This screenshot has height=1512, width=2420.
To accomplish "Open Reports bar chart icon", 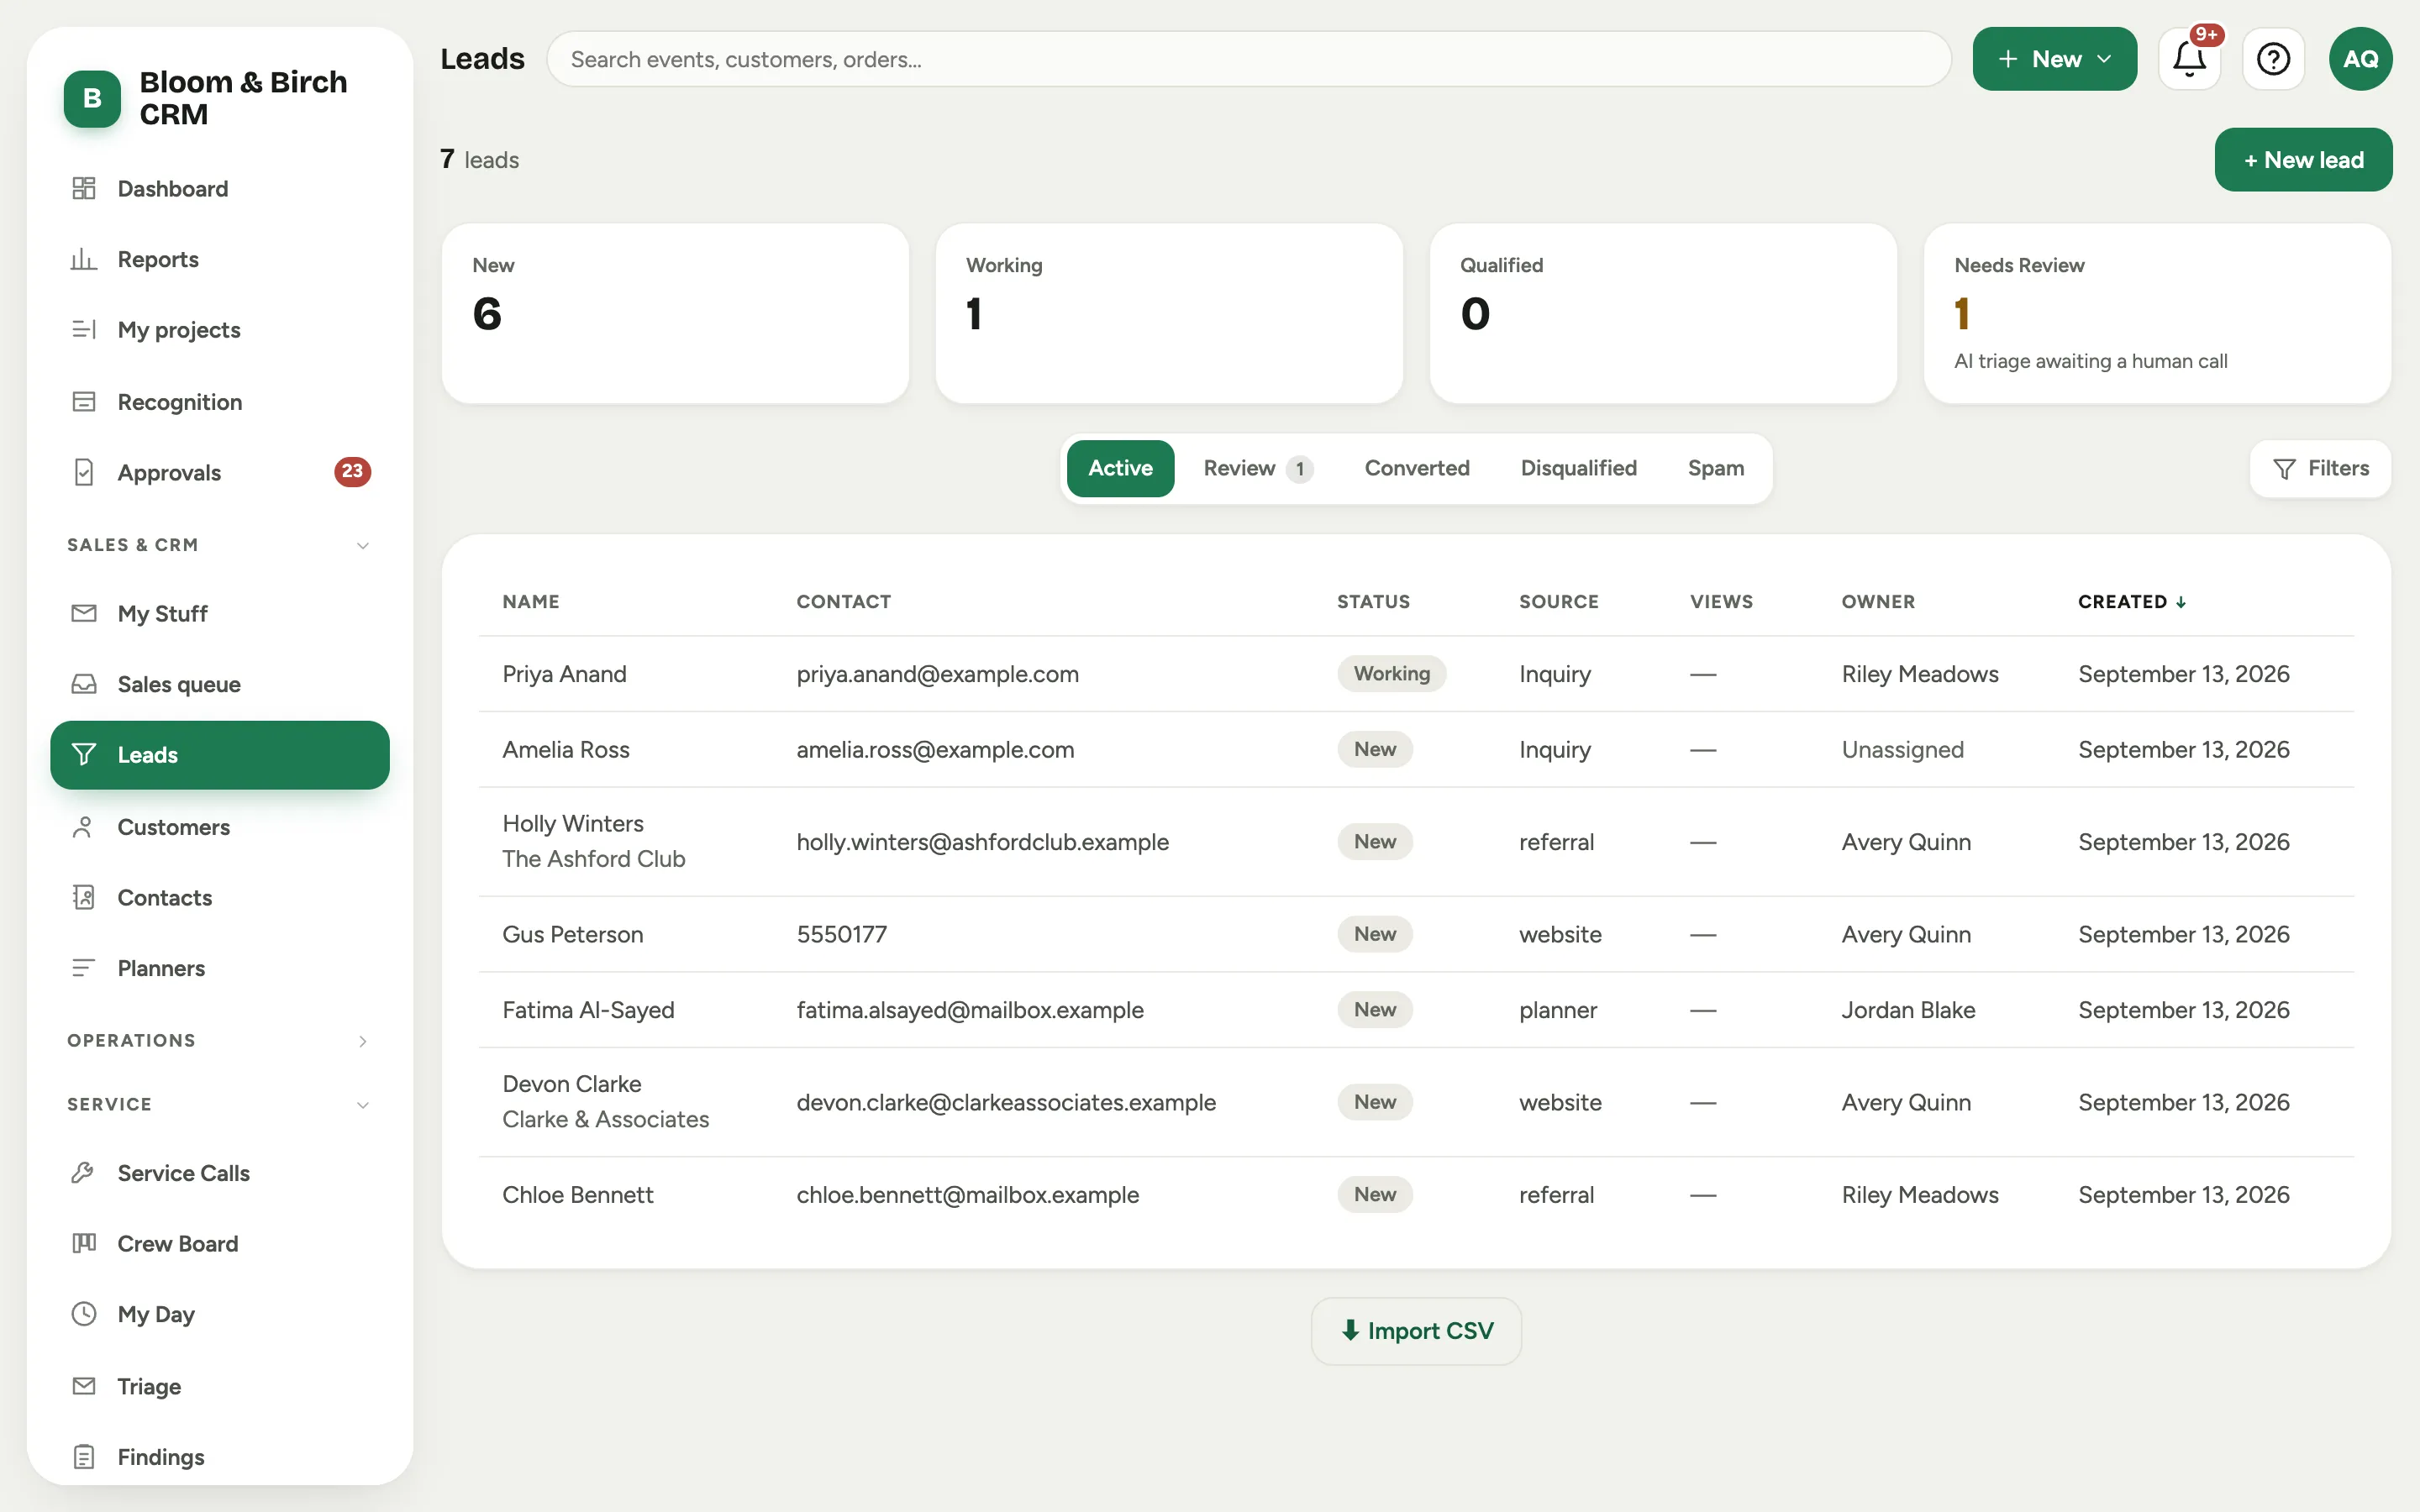I will click(84, 259).
